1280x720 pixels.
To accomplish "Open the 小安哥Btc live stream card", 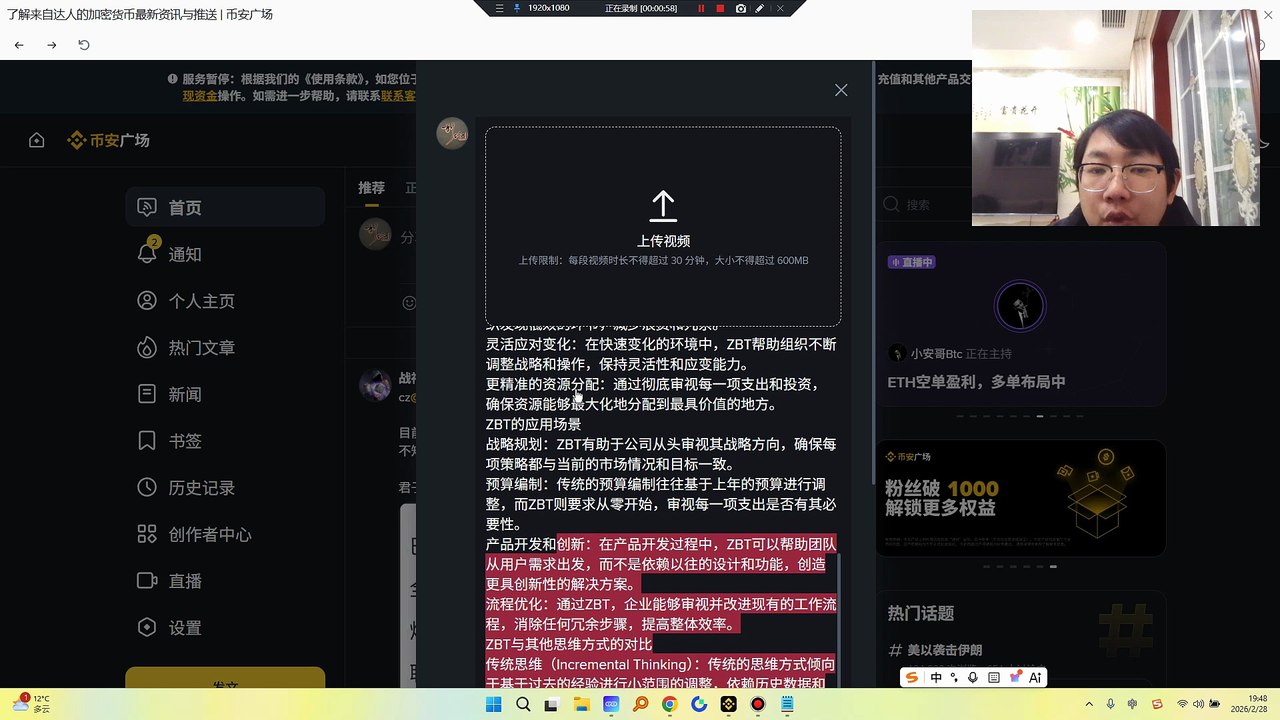I will pos(1021,324).
